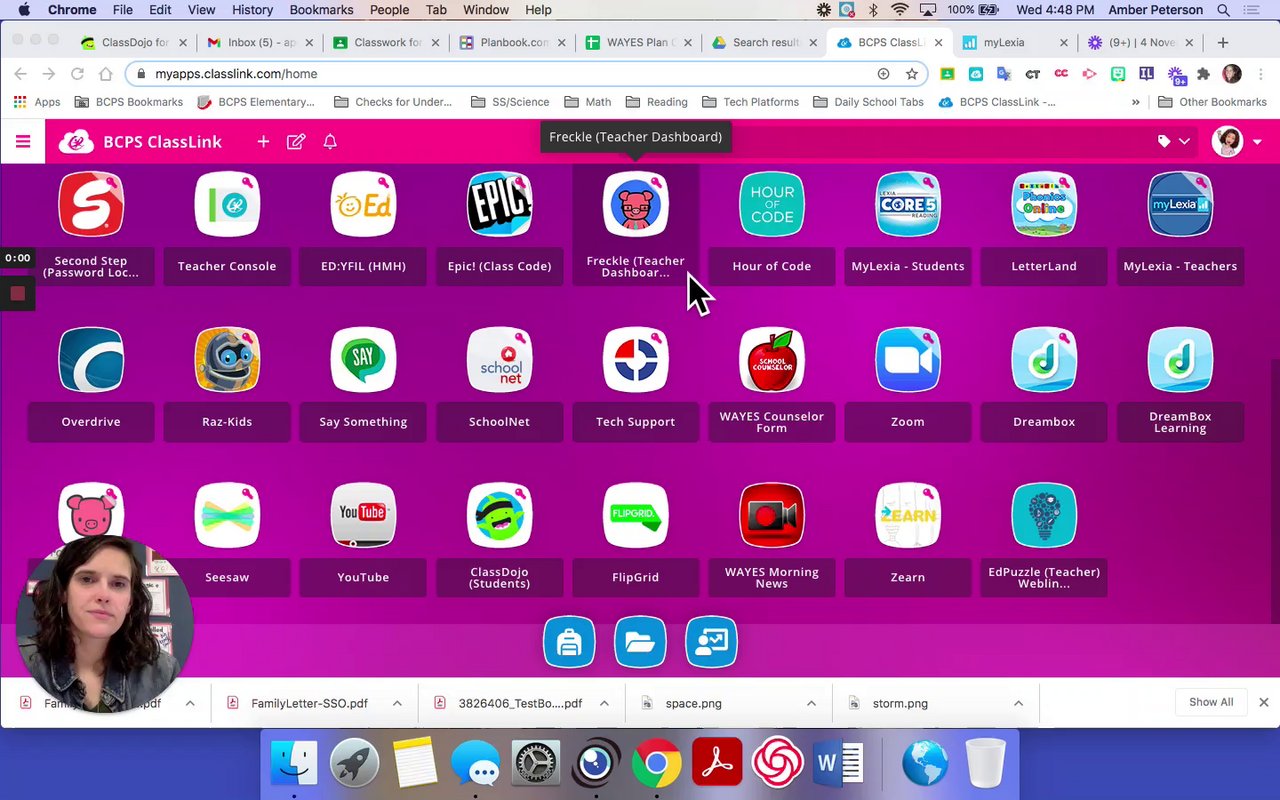Open My Classes presentation icon at bottom
The width and height of the screenshot is (1280, 800).
711,642
